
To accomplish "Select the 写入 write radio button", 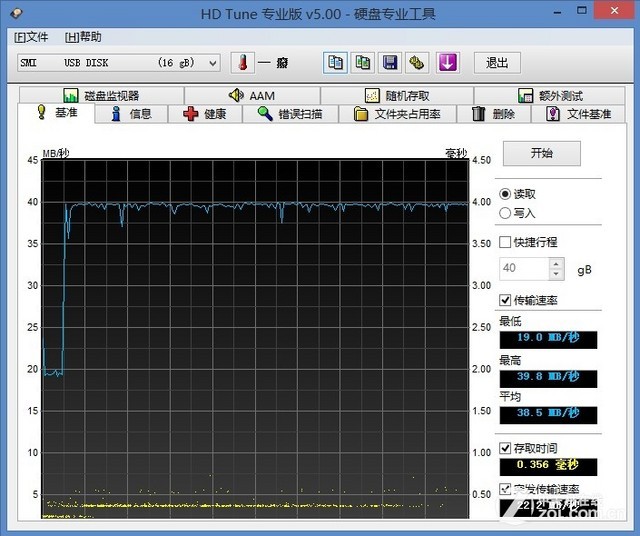I will click(x=505, y=213).
